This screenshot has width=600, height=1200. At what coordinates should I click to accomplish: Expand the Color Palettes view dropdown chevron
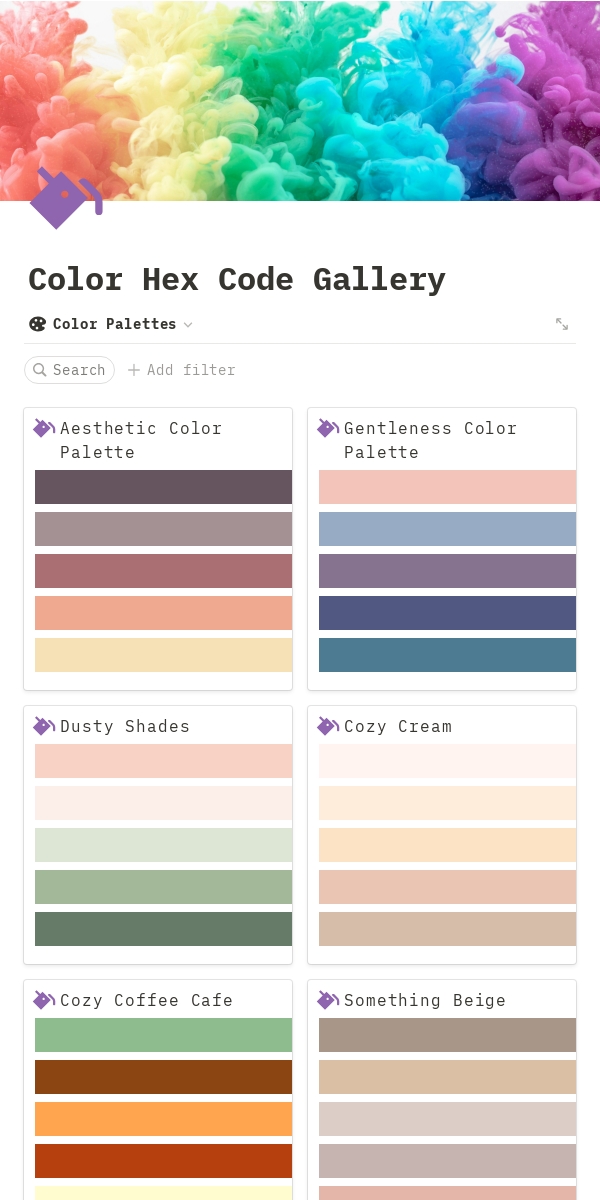188,325
